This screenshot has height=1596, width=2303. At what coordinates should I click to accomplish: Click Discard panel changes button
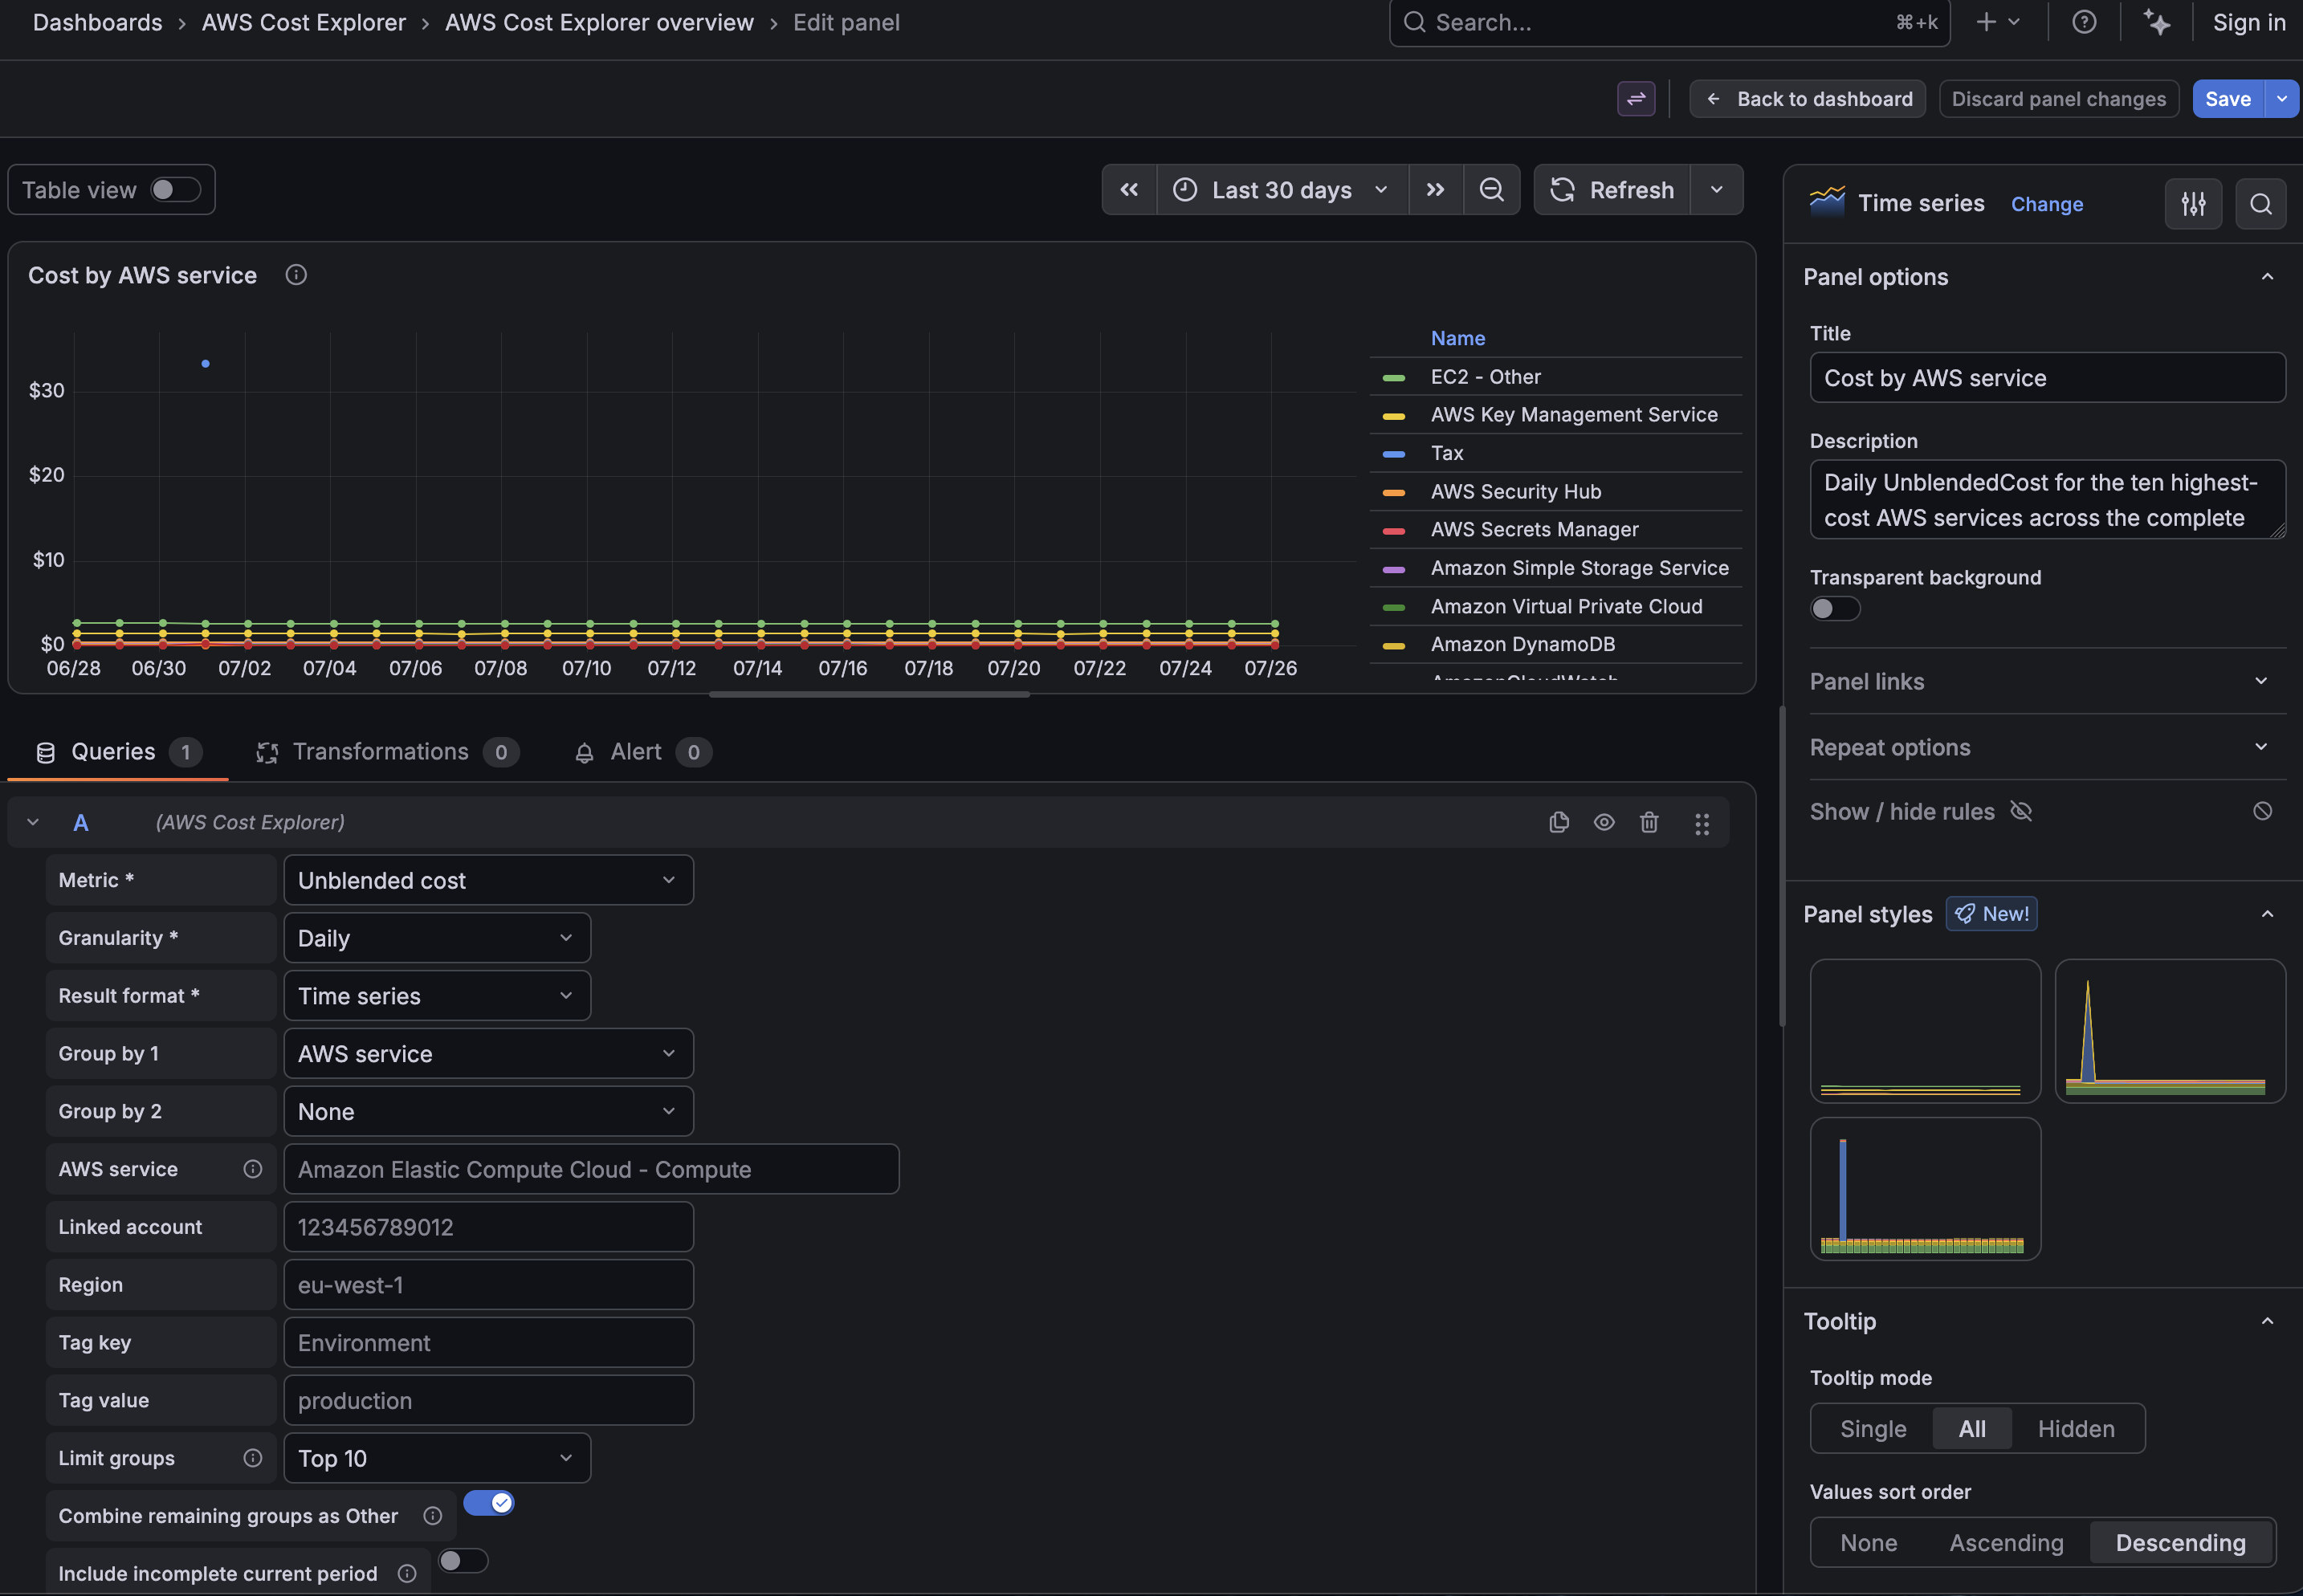point(2059,99)
